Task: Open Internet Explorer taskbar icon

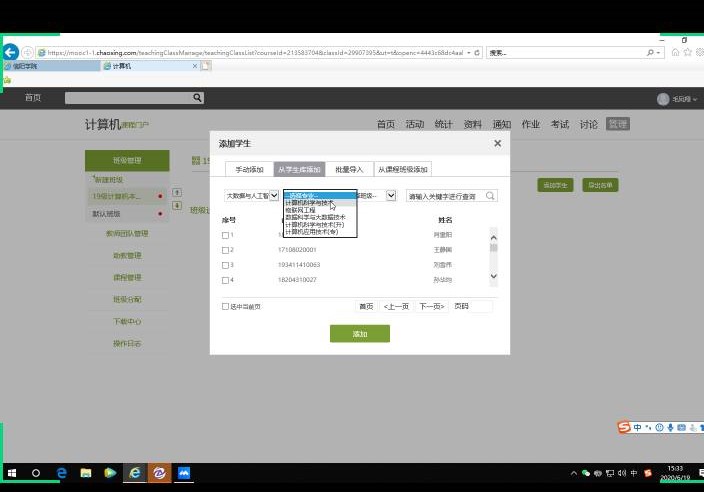Action: (x=134, y=472)
